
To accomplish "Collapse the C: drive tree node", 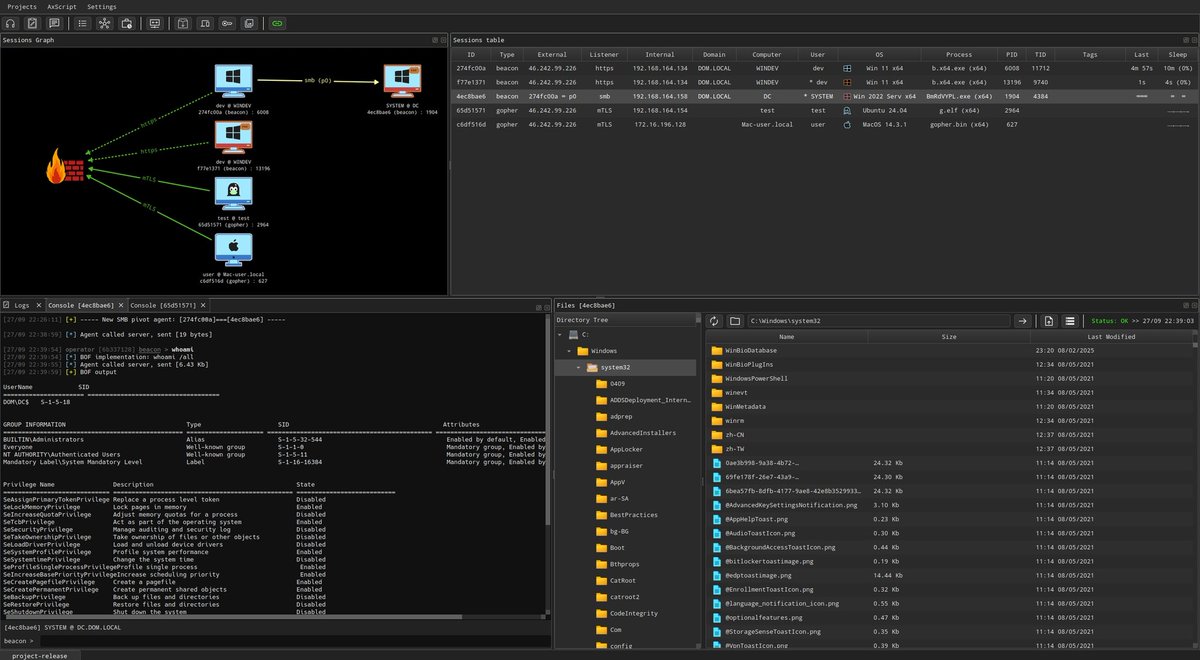I will point(560,334).
